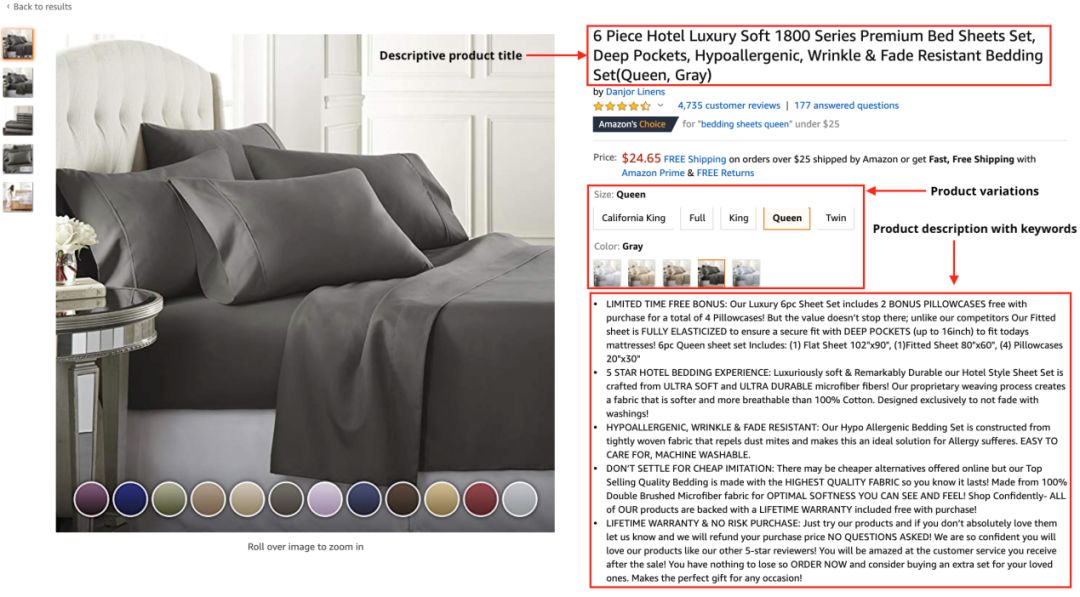Choose the beige second color swatch
Image resolution: width=1080 pixels, height=597 pixels.
pyautogui.click(x=641, y=273)
